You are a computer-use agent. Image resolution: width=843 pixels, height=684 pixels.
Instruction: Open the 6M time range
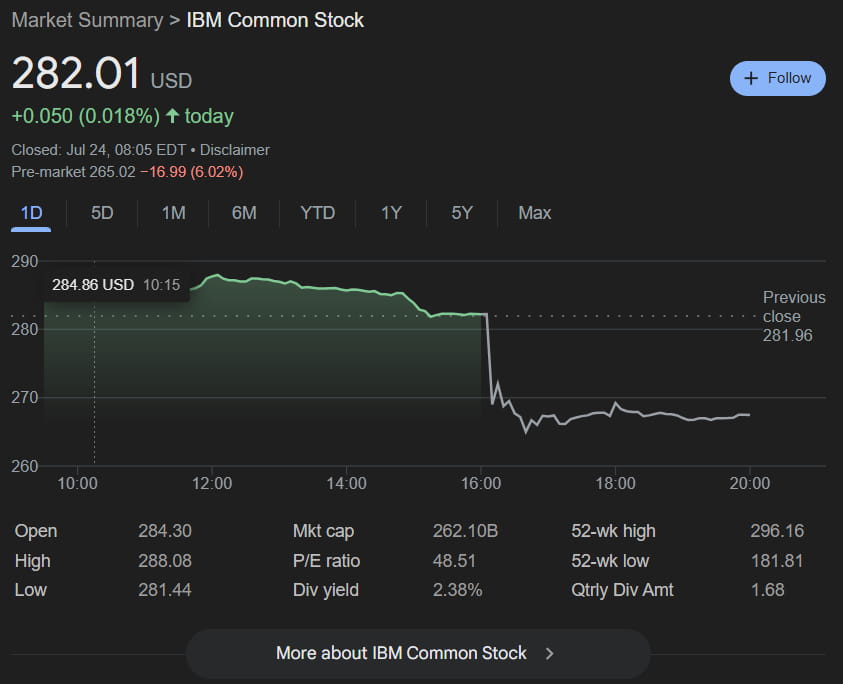coord(244,213)
